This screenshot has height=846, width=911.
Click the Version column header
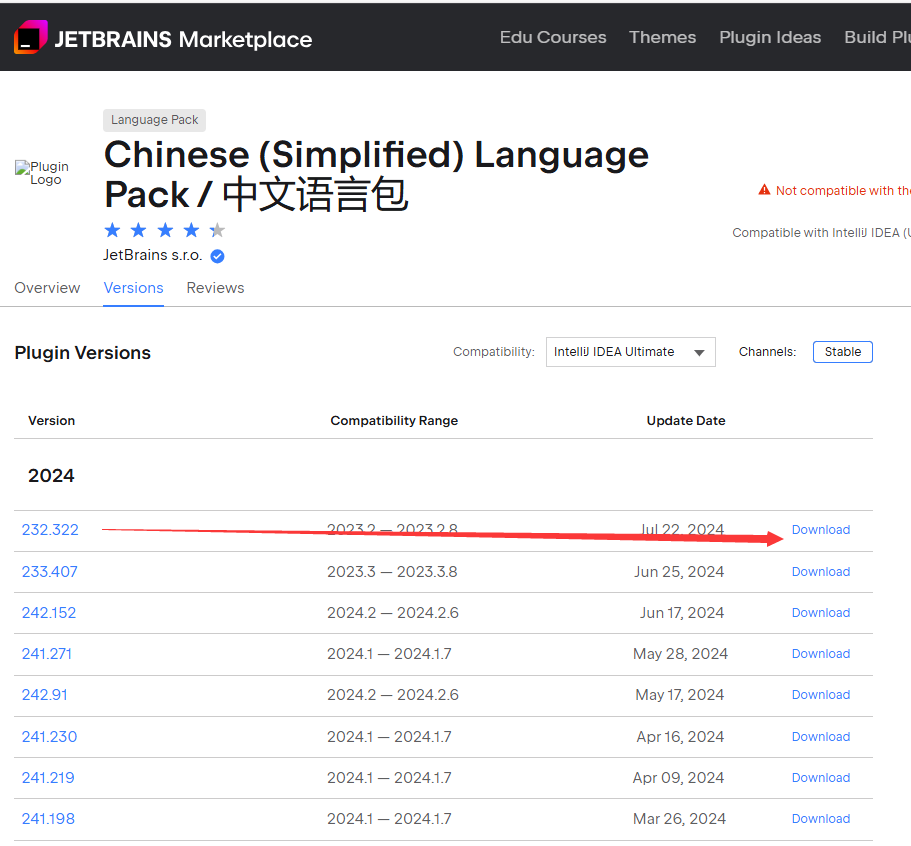point(52,421)
